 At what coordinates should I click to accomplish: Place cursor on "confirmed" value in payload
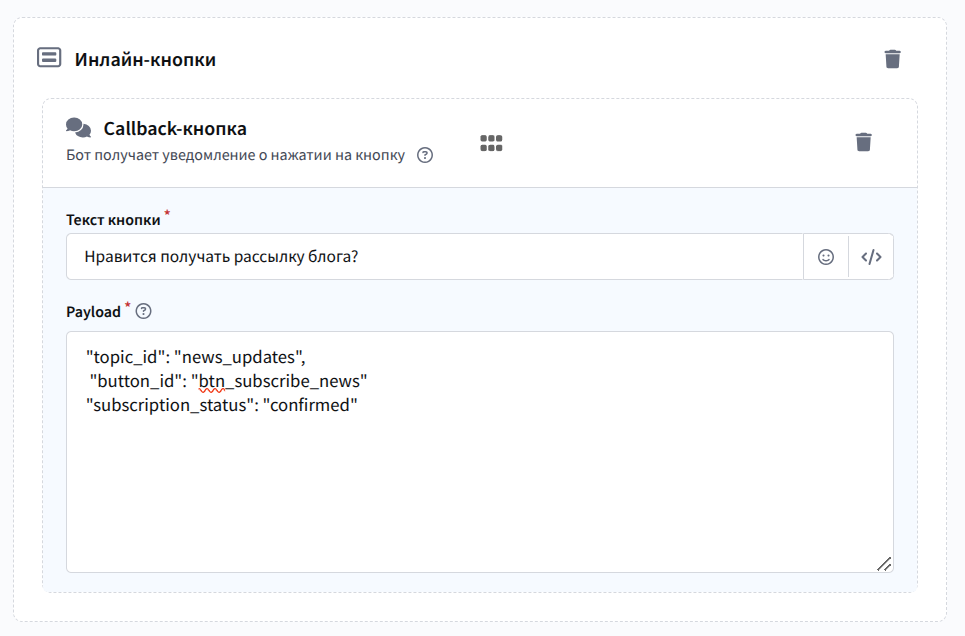pyautogui.click(x=310, y=405)
